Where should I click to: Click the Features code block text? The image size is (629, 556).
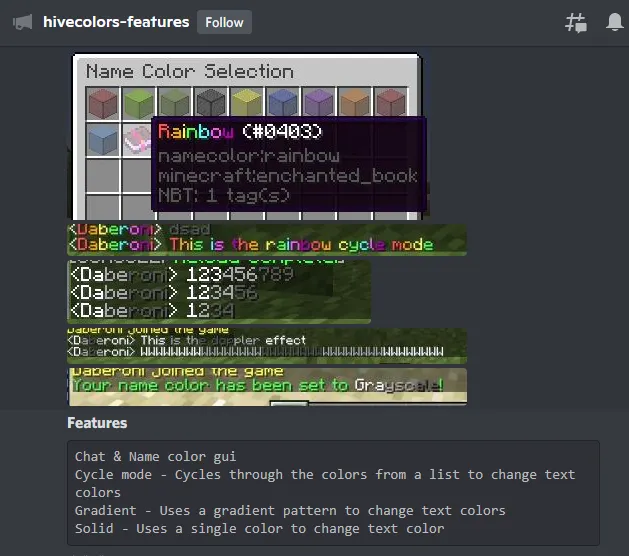click(333, 492)
